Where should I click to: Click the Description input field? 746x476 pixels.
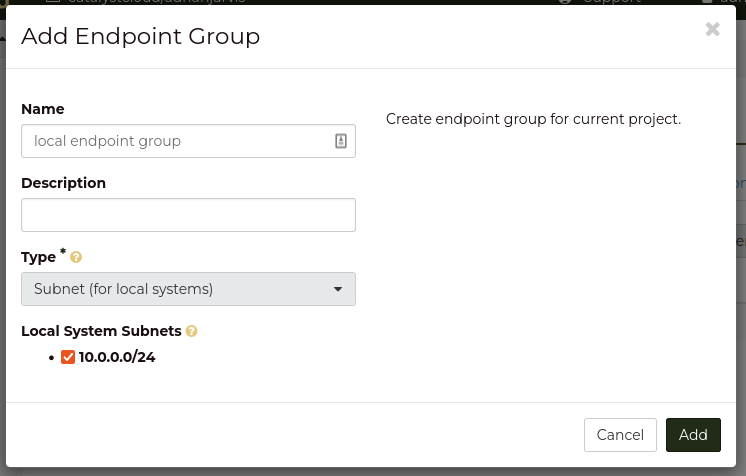pyautogui.click(x=188, y=215)
